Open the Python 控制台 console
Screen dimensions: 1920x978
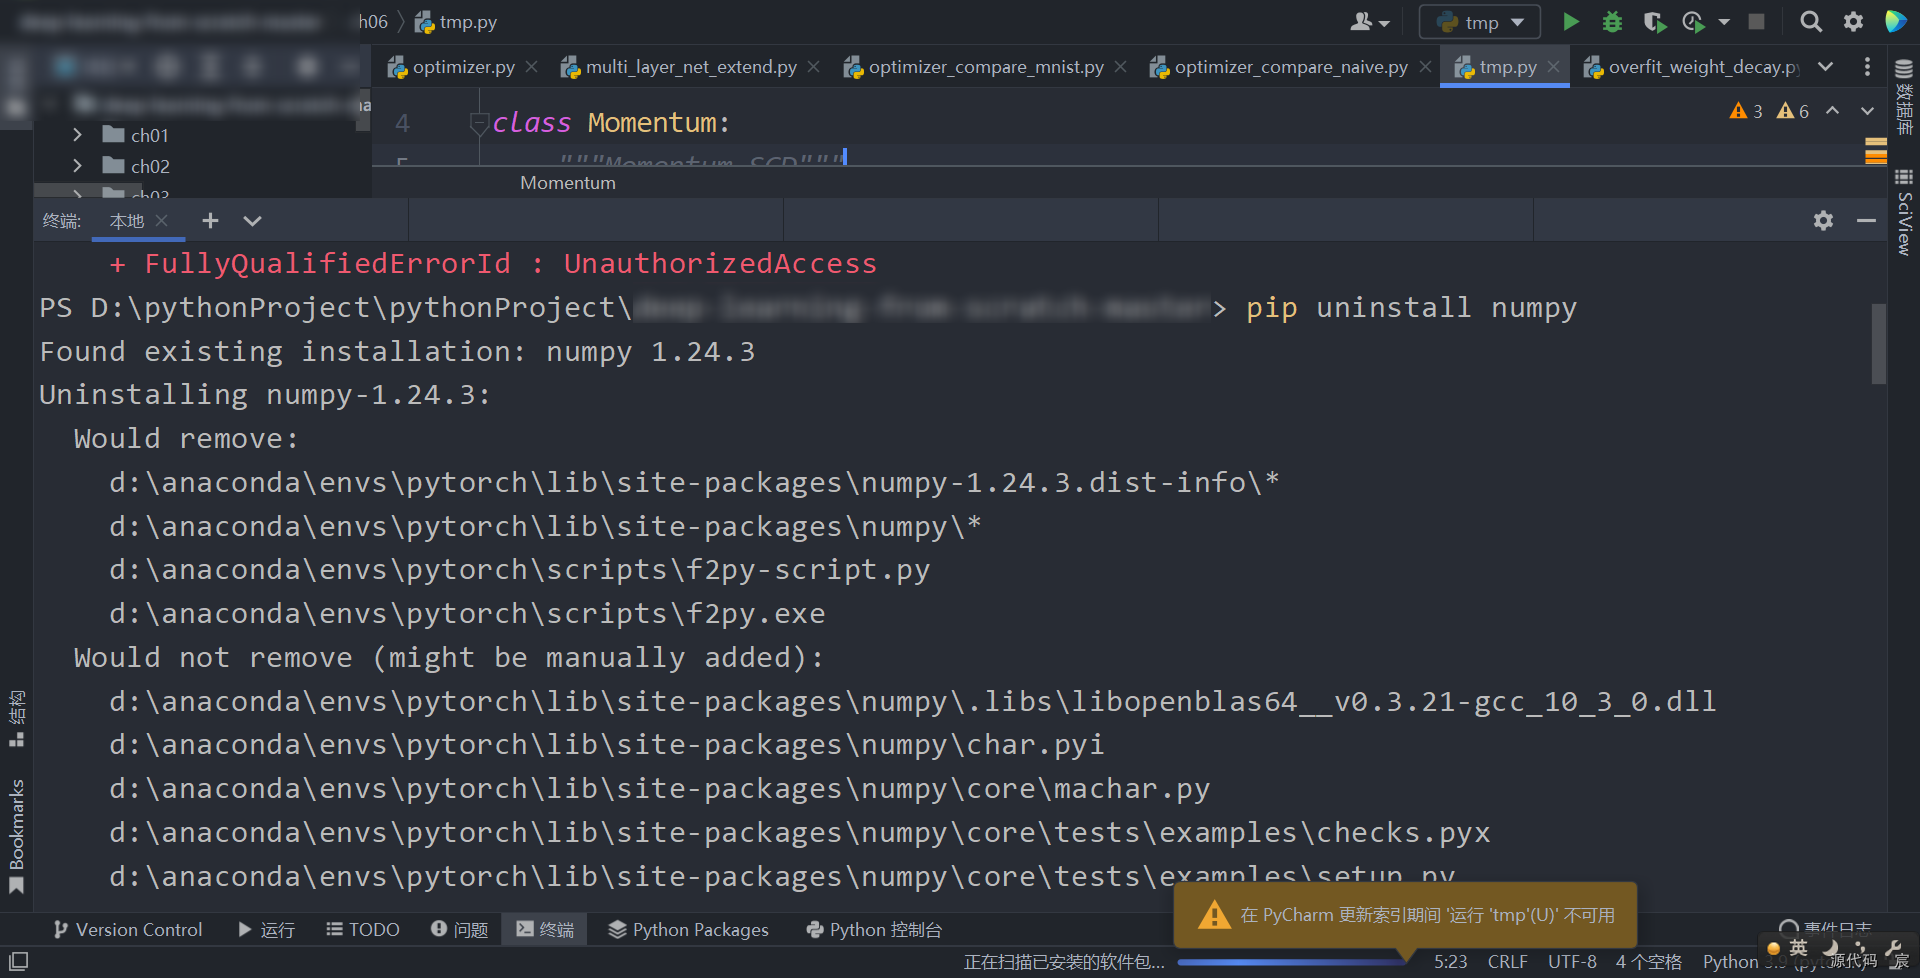pyautogui.click(x=874, y=930)
